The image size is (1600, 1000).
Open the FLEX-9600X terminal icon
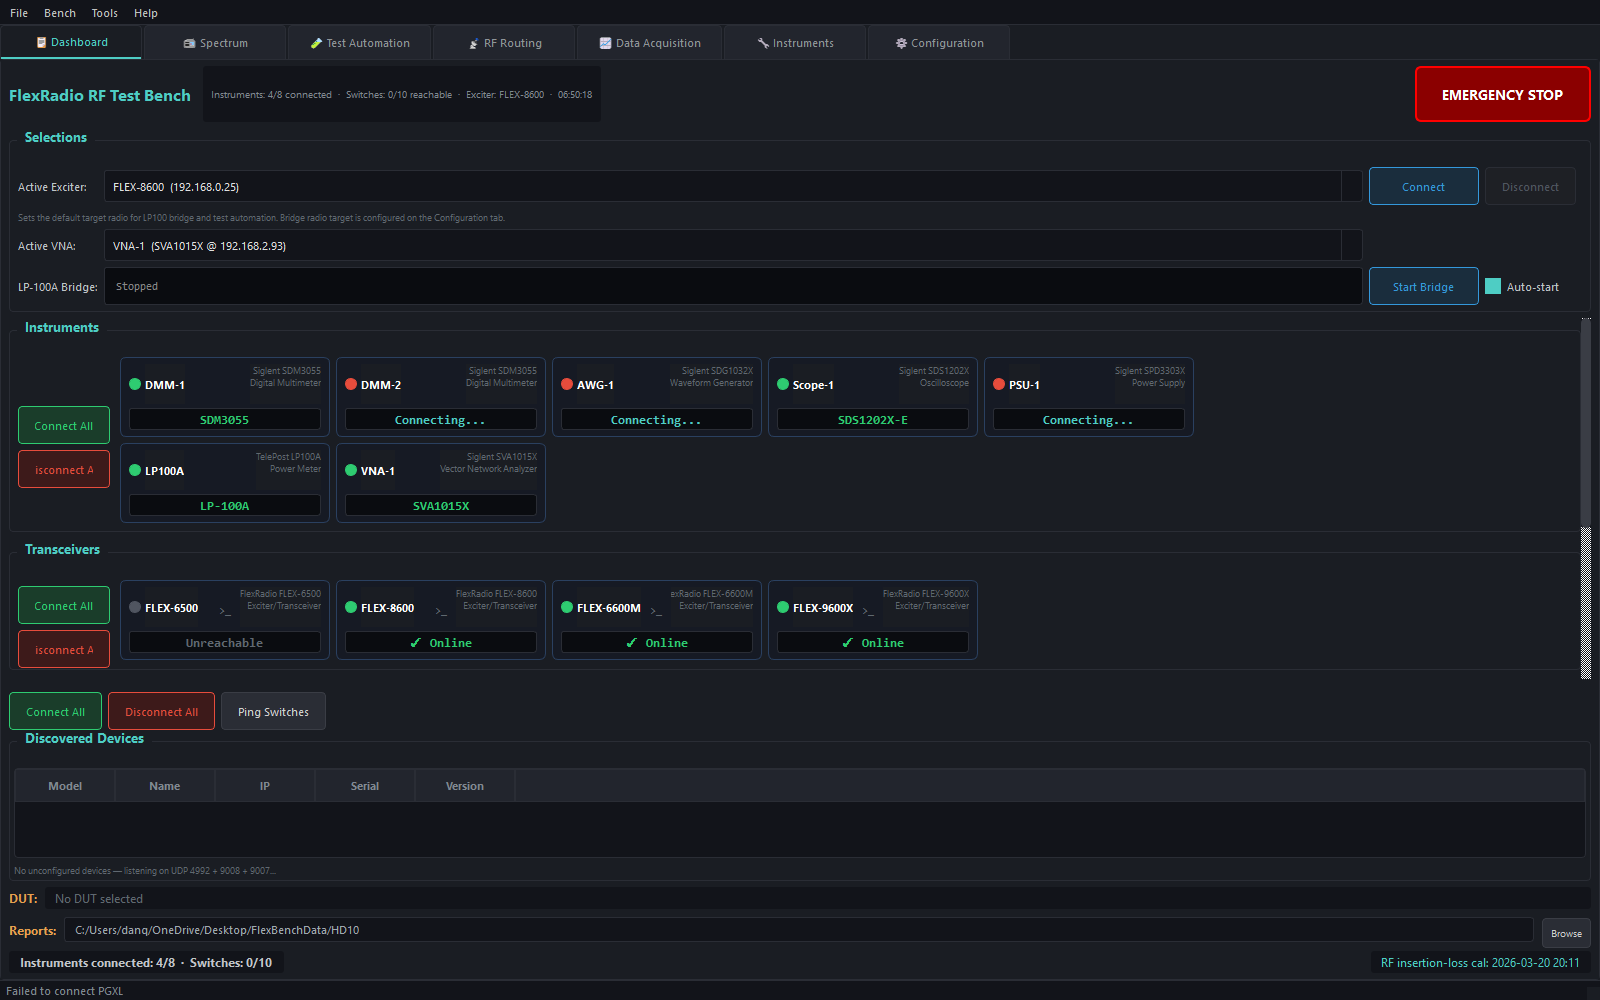coord(868,610)
